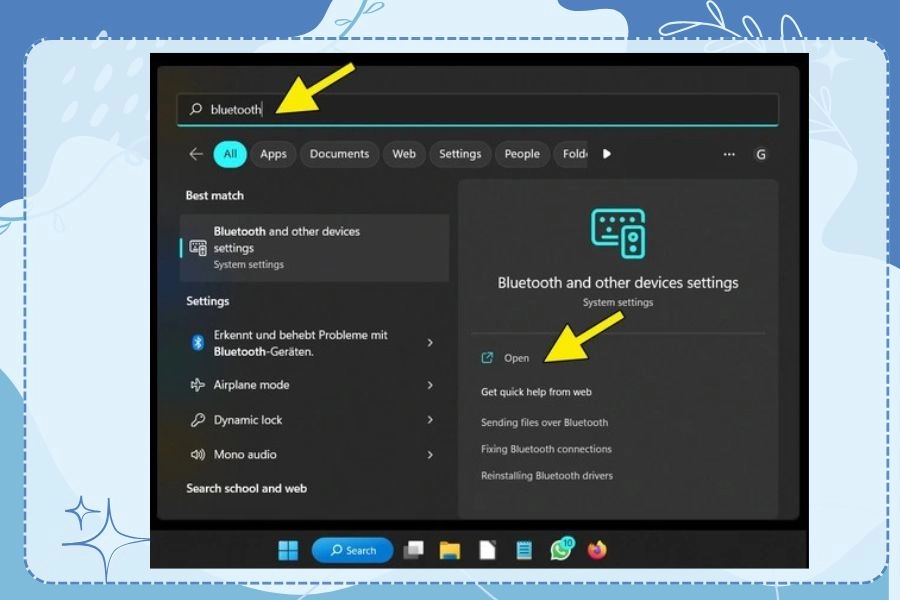Click the "Best match" section label
Viewport: 900px width, 600px height.
[x=215, y=195]
